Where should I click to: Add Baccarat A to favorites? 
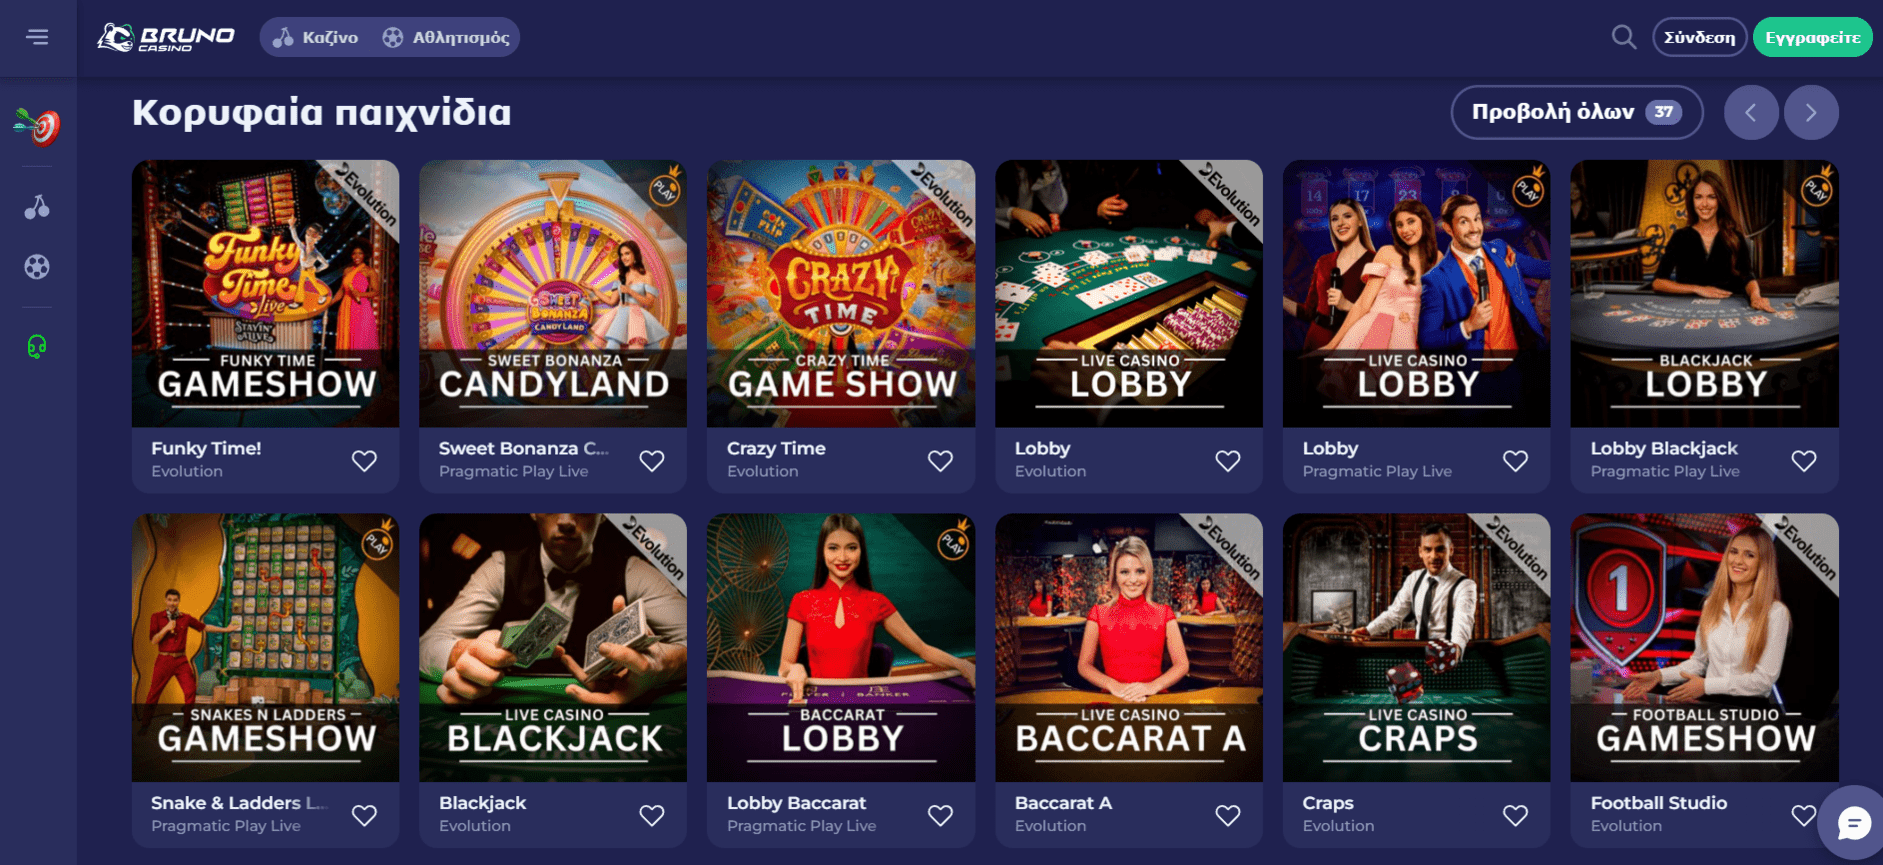(1228, 816)
